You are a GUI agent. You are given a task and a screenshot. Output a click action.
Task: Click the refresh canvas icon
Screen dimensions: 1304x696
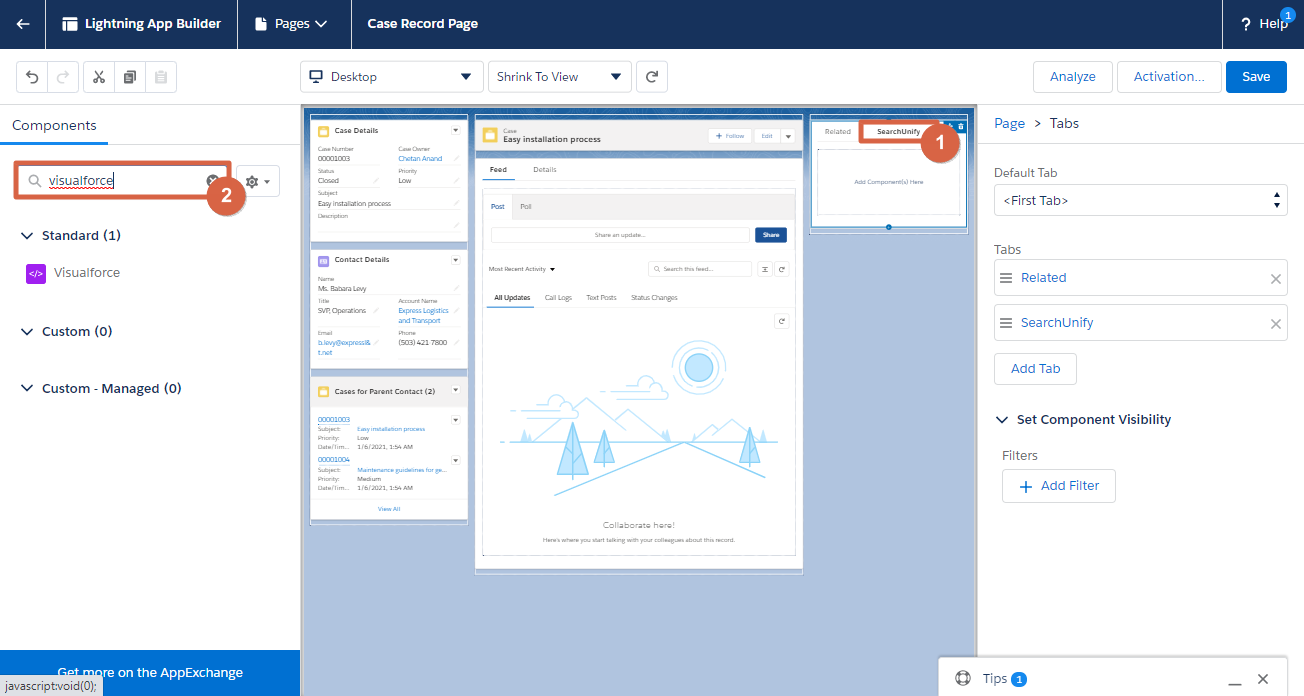[x=652, y=77]
